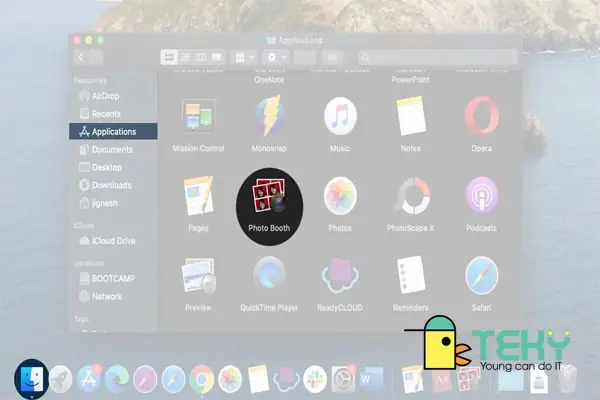The image size is (600, 400).
Task: Open Notes from the Dock
Action: click(258, 379)
